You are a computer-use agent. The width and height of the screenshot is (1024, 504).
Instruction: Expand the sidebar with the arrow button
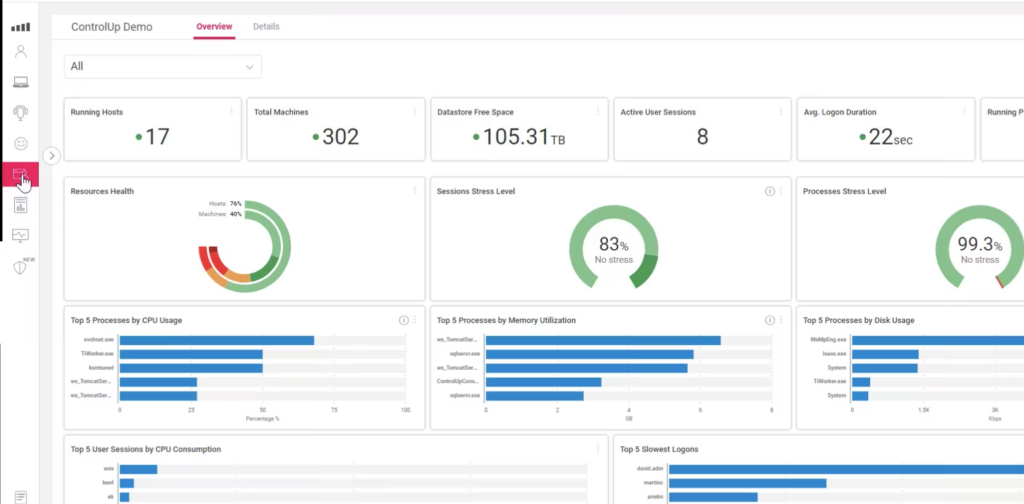point(52,156)
